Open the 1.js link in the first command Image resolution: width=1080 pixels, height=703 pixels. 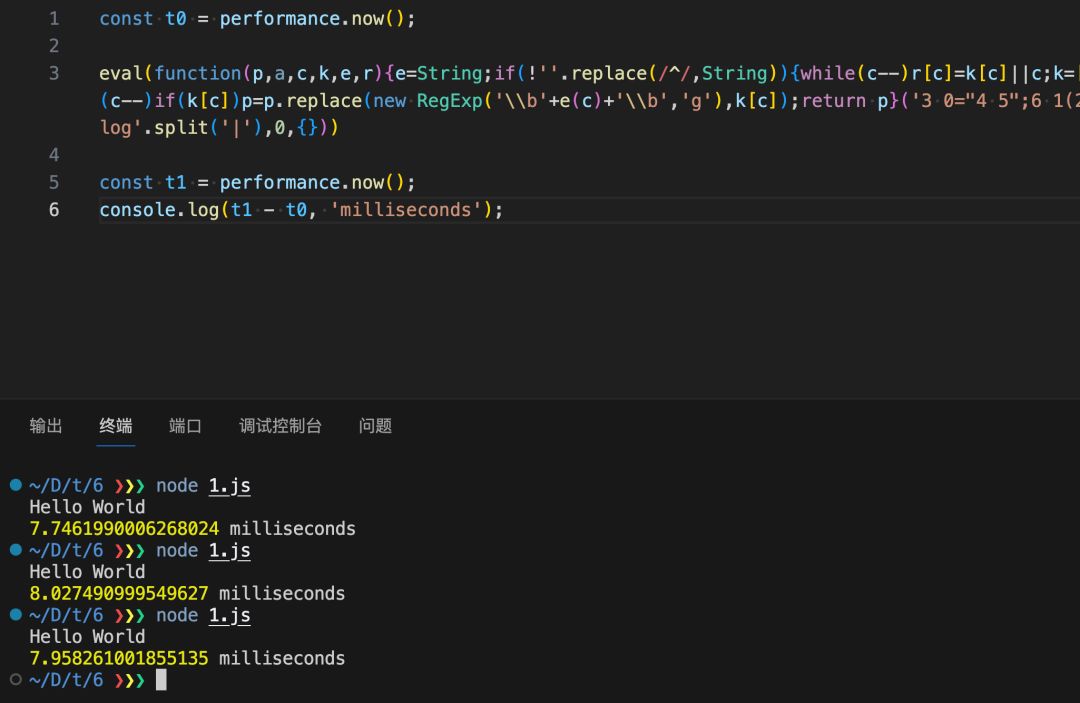pyautogui.click(x=229, y=486)
